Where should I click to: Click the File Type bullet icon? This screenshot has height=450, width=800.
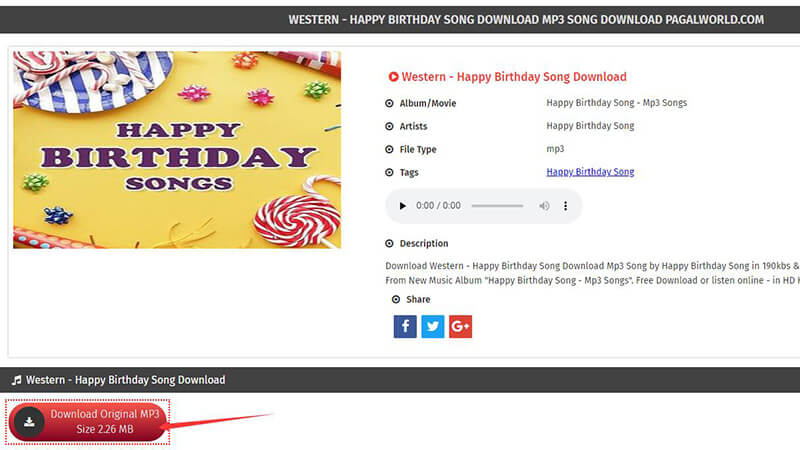[389, 149]
